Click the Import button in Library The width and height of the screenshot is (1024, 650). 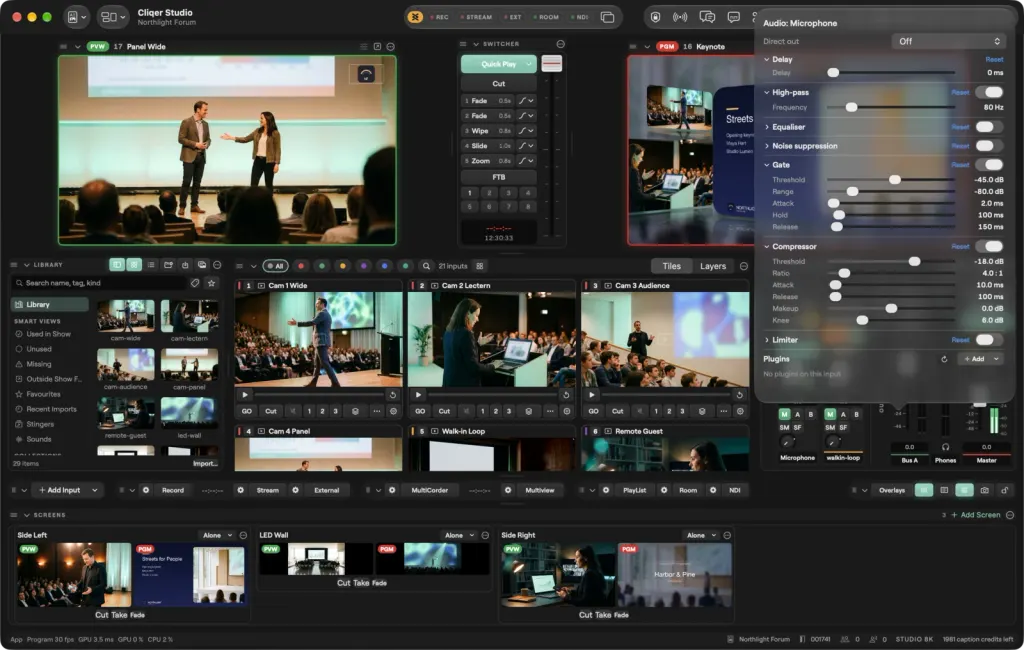[205, 463]
